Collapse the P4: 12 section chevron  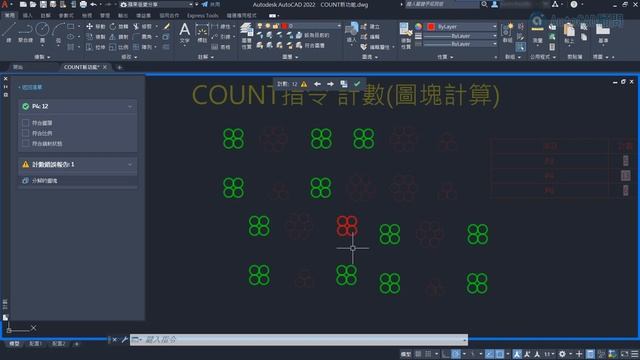[x=130, y=107]
